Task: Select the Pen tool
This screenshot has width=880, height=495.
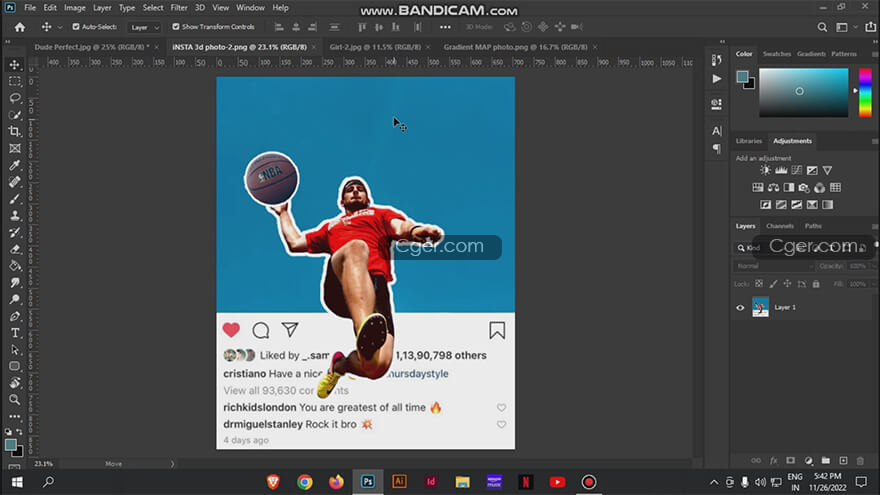Action: click(15, 316)
